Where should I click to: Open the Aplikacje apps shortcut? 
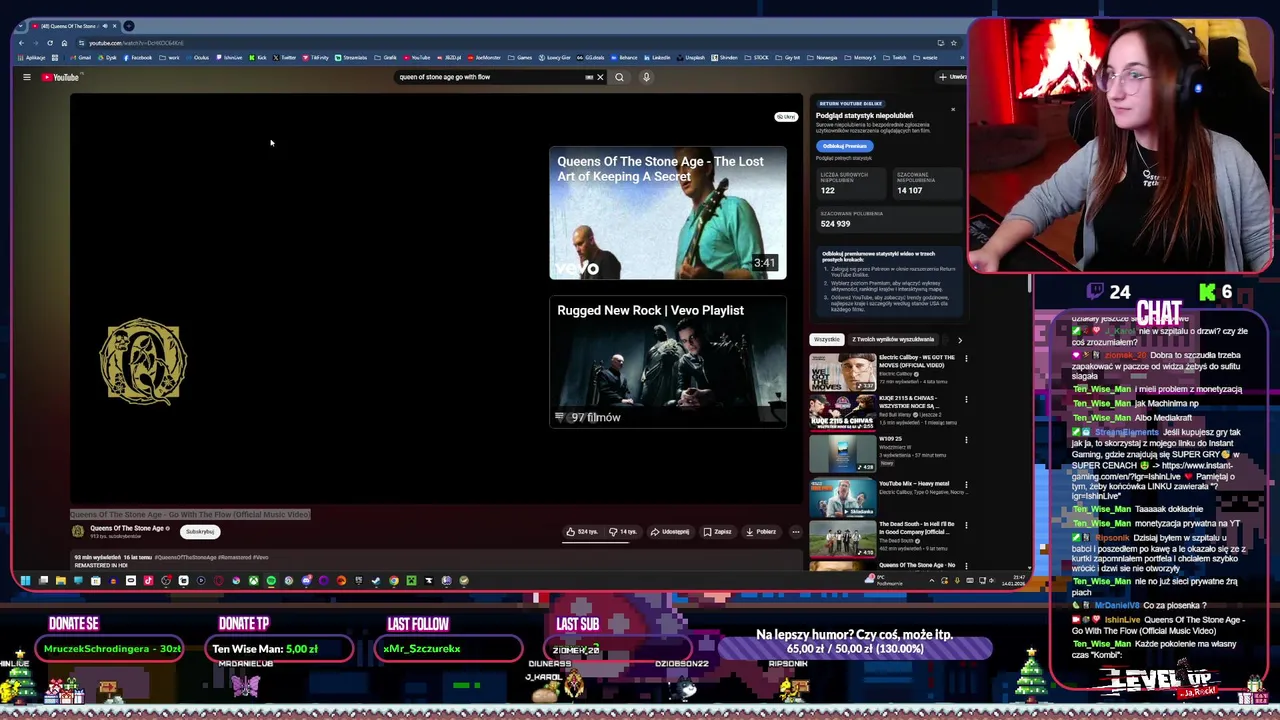(x=32, y=58)
